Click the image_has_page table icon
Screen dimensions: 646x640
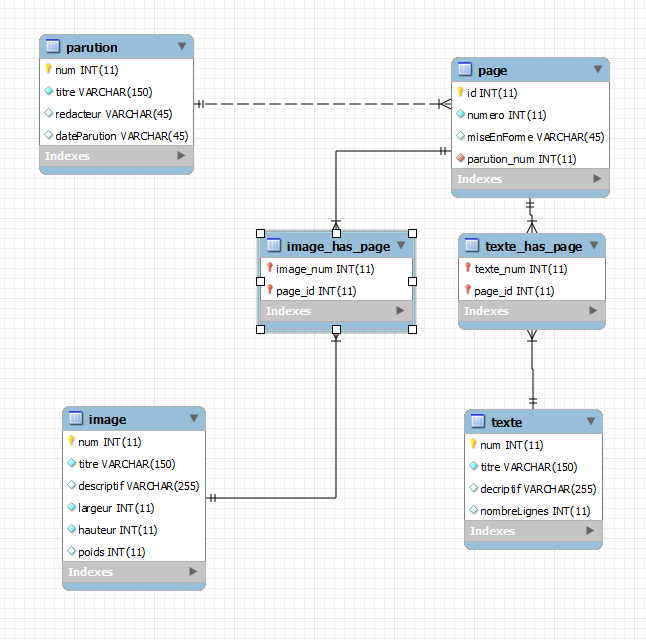pyautogui.click(x=273, y=246)
